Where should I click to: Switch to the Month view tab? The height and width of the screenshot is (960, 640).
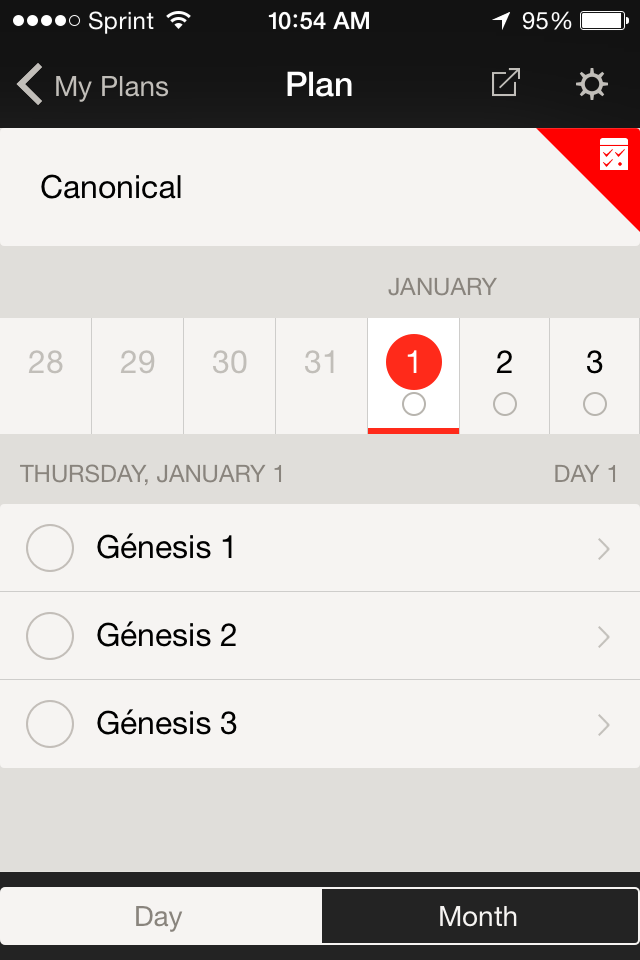coord(478,916)
